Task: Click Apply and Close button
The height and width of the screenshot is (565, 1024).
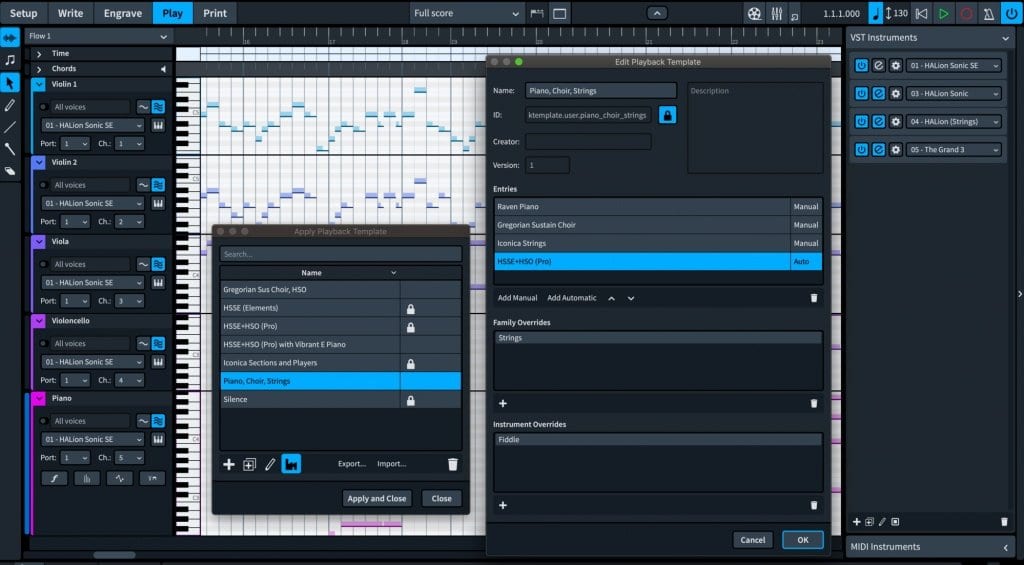Action: (377, 498)
